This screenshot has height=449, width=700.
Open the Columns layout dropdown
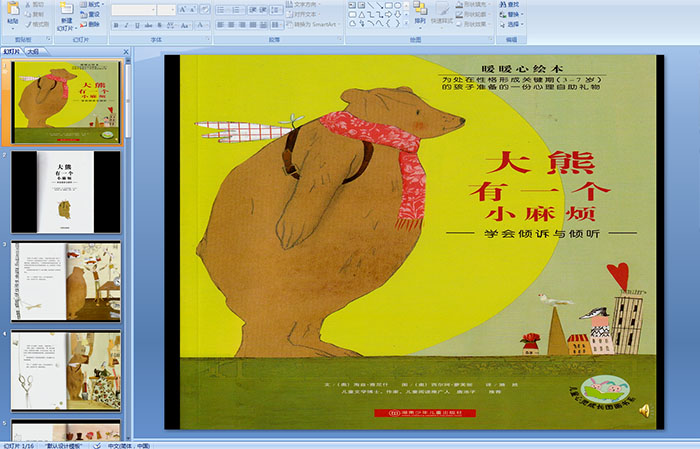[x=276, y=25]
